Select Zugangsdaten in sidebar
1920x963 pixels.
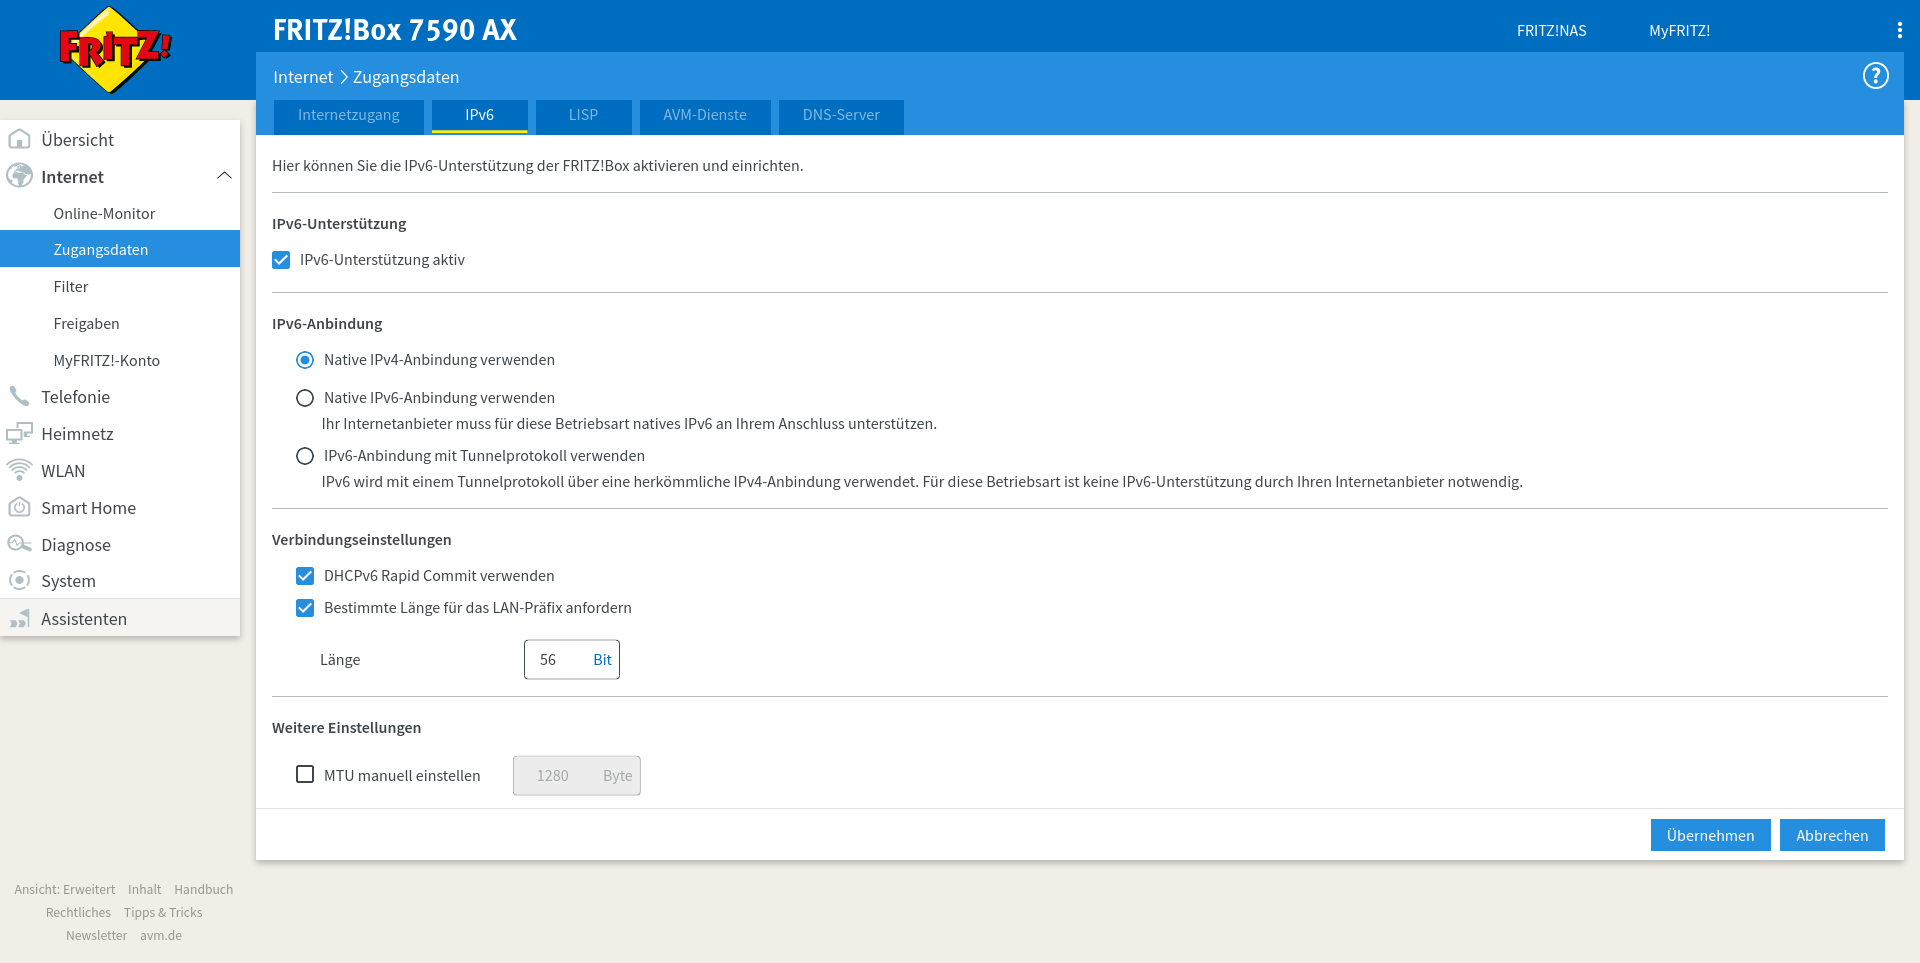120,249
